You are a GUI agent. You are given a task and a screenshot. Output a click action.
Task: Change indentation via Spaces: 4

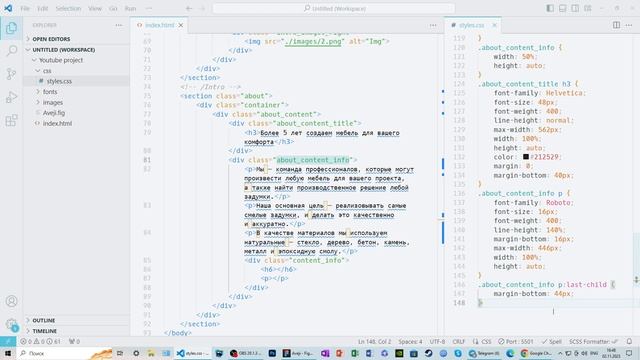(410, 341)
